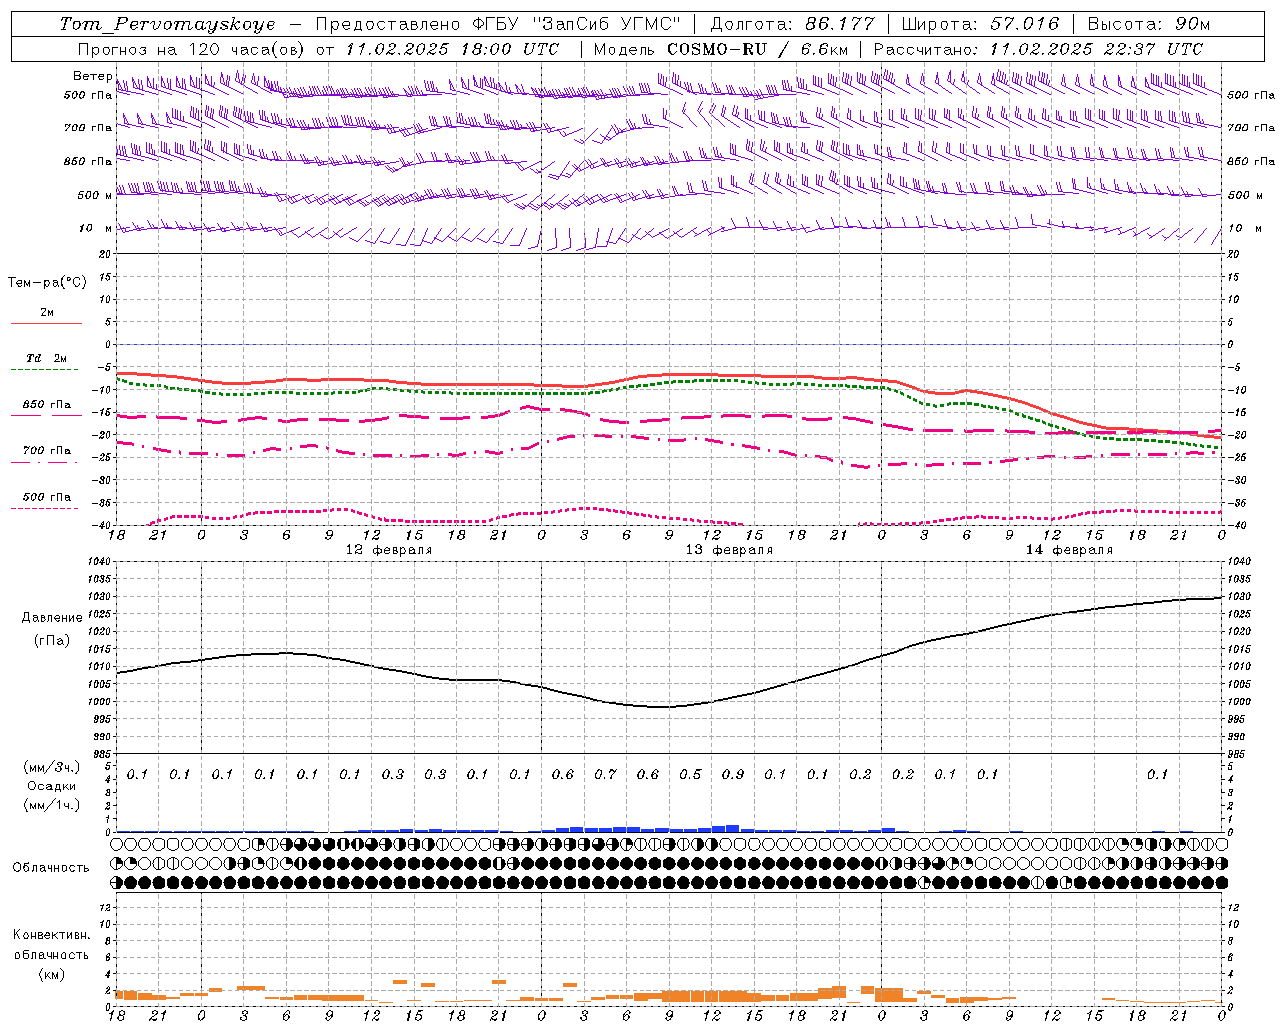Click the "(мм/3ч.)" precipitation unit label
1280x1024 pixels.
(x=51, y=767)
